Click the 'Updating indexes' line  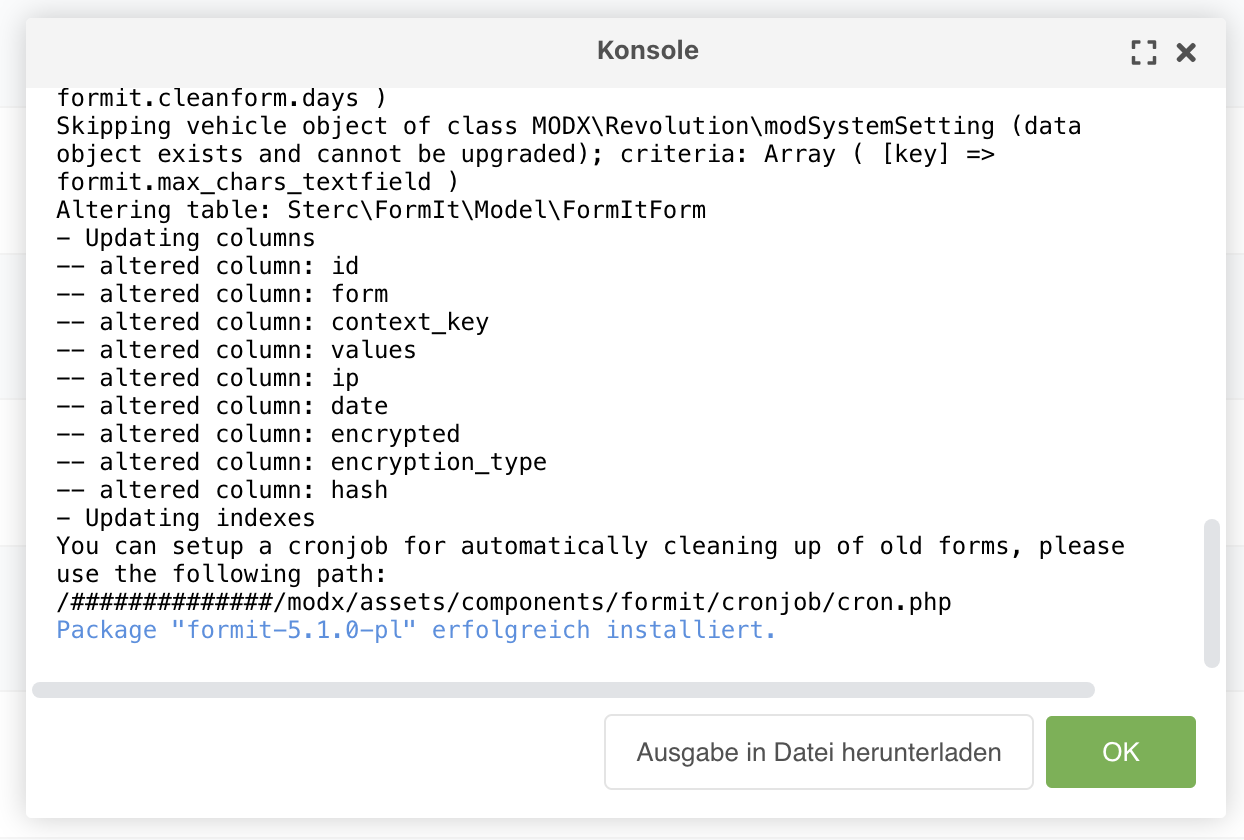[186, 518]
